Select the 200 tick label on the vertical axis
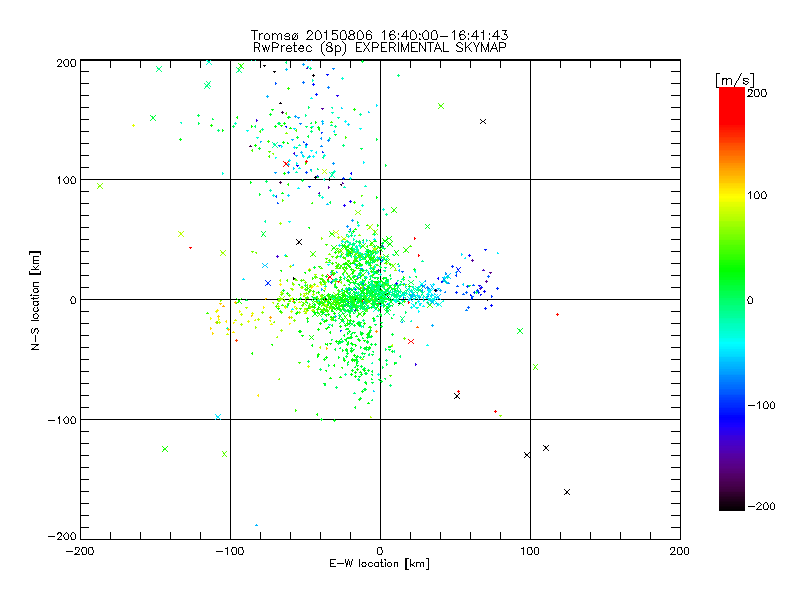The height and width of the screenshot is (600, 800). (x=66, y=62)
